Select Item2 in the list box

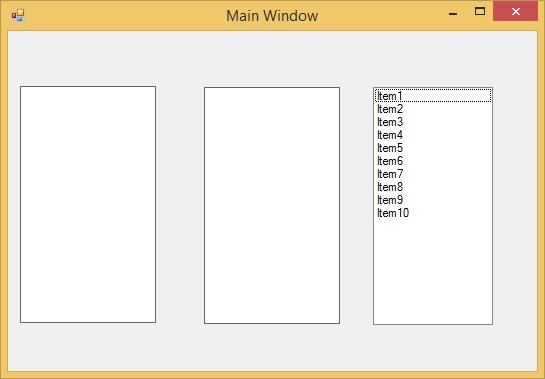point(433,109)
